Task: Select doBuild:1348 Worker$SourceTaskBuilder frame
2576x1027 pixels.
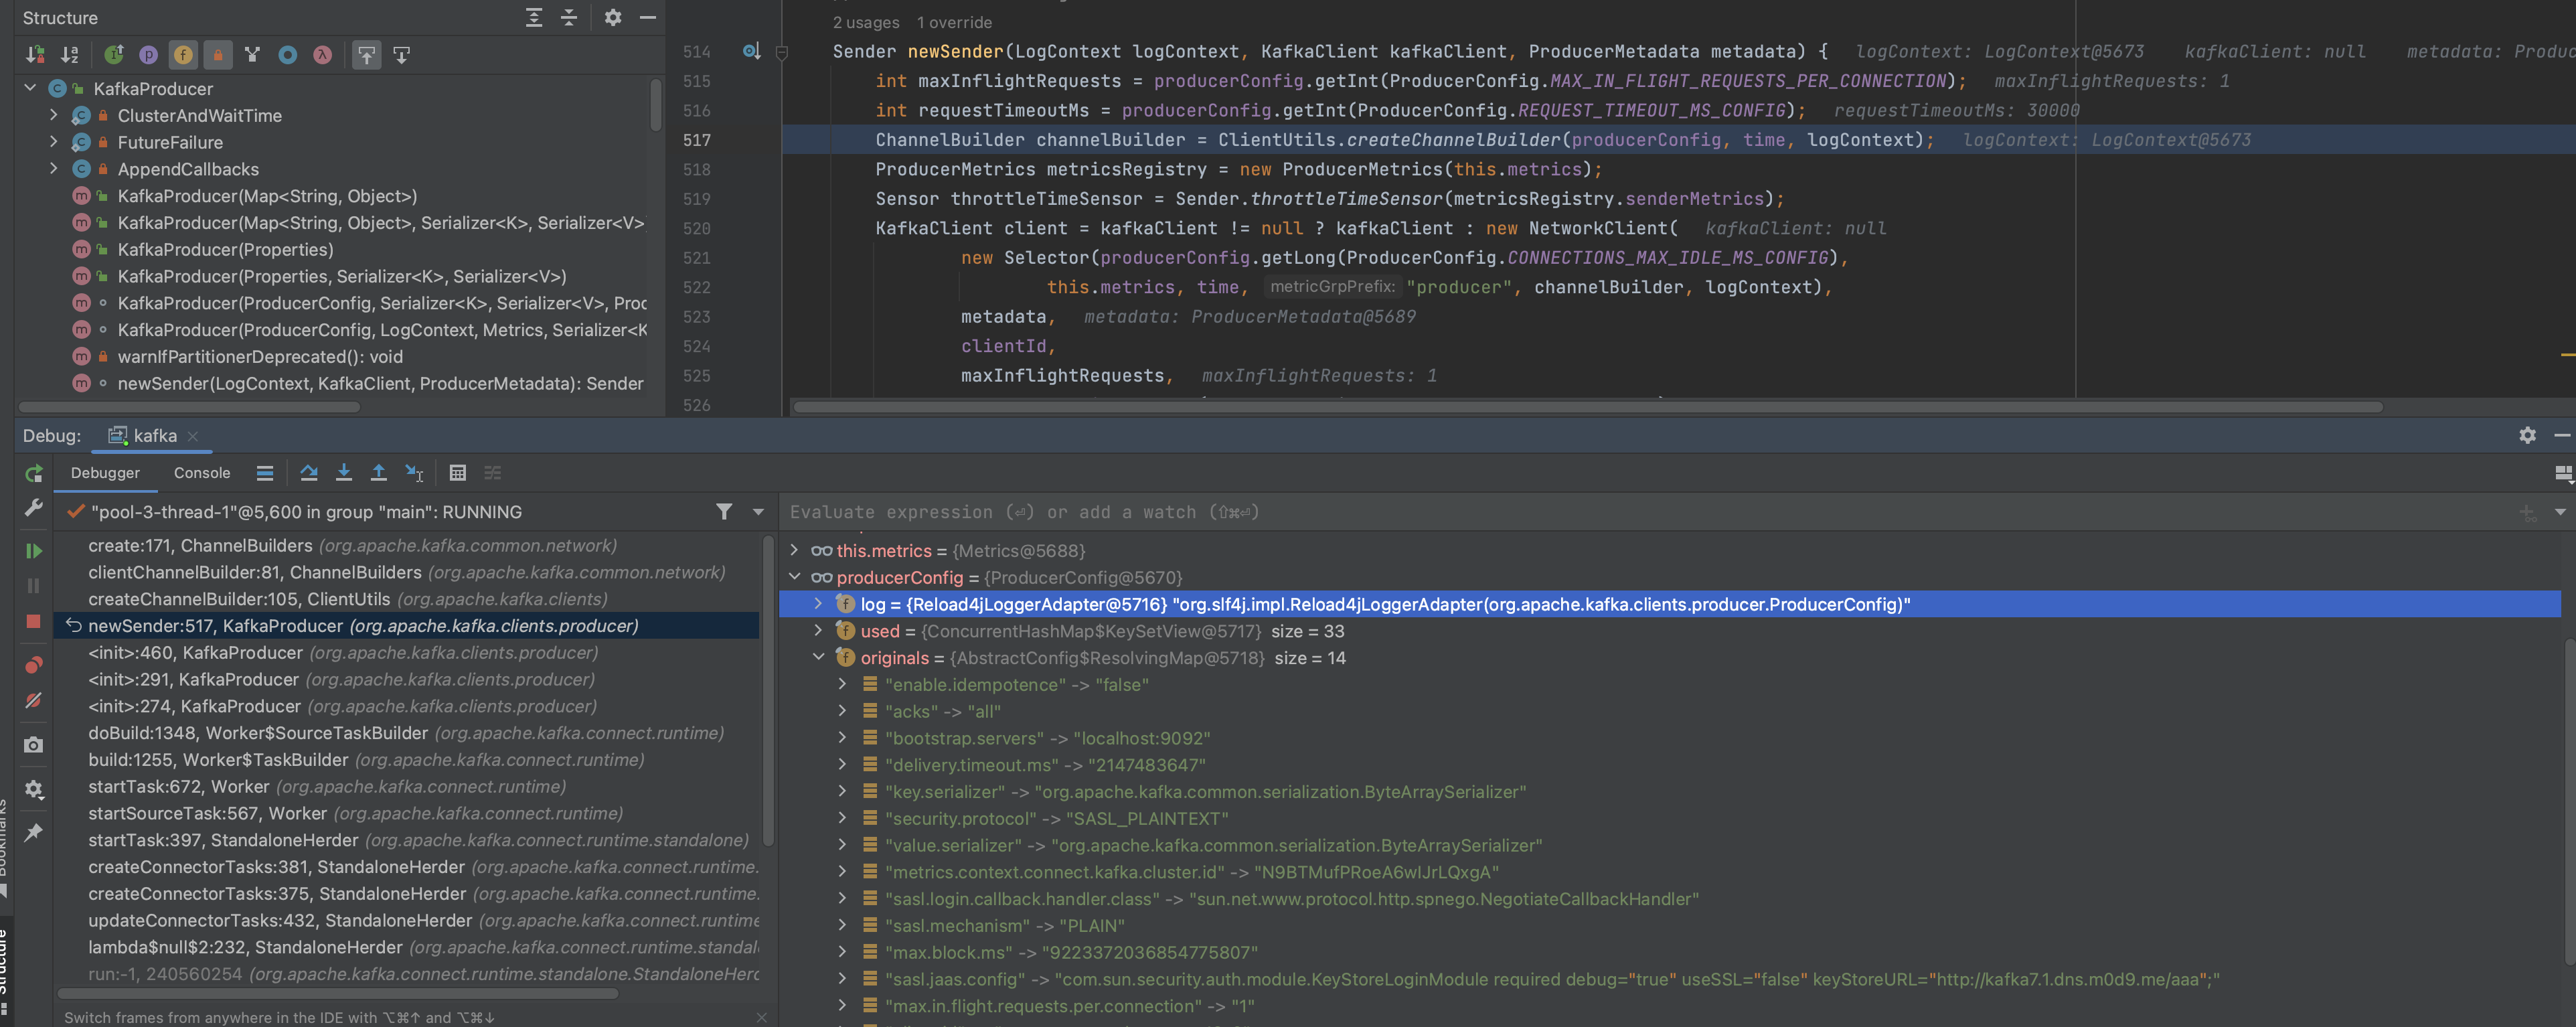Action: pyautogui.click(x=405, y=733)
